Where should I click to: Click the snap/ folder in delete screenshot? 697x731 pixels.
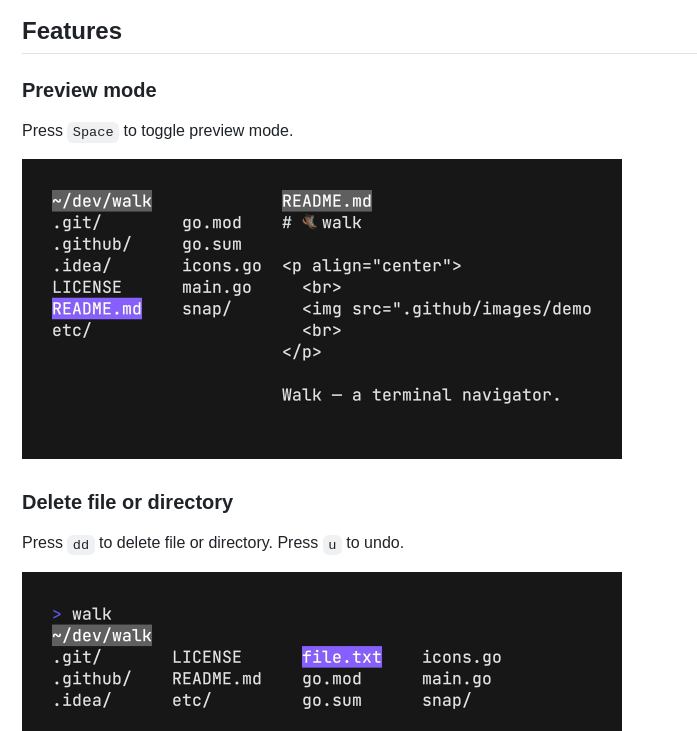[x=446, y=700]
